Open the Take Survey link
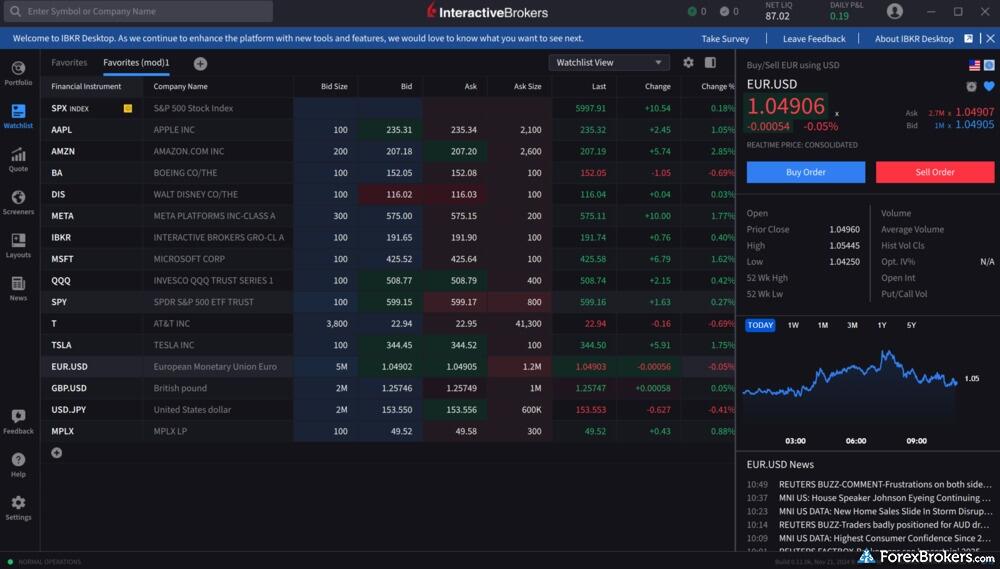The width and height of the screenshot is (1000, 569). [725, 39]
